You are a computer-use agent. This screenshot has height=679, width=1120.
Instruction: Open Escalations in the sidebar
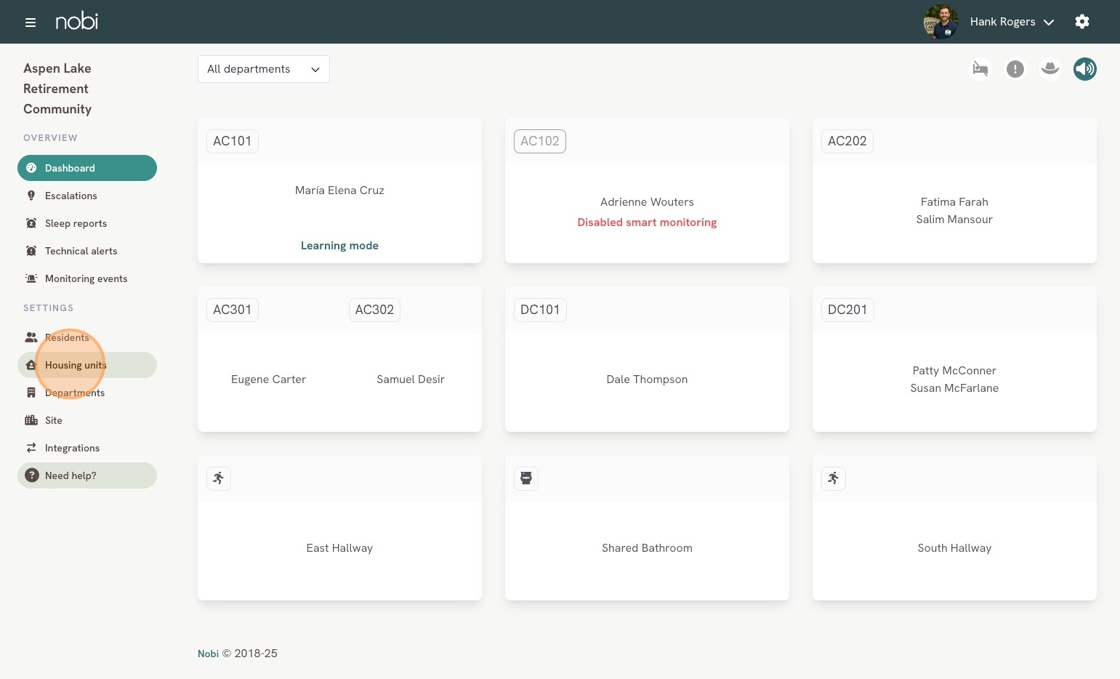click(71, 196)
